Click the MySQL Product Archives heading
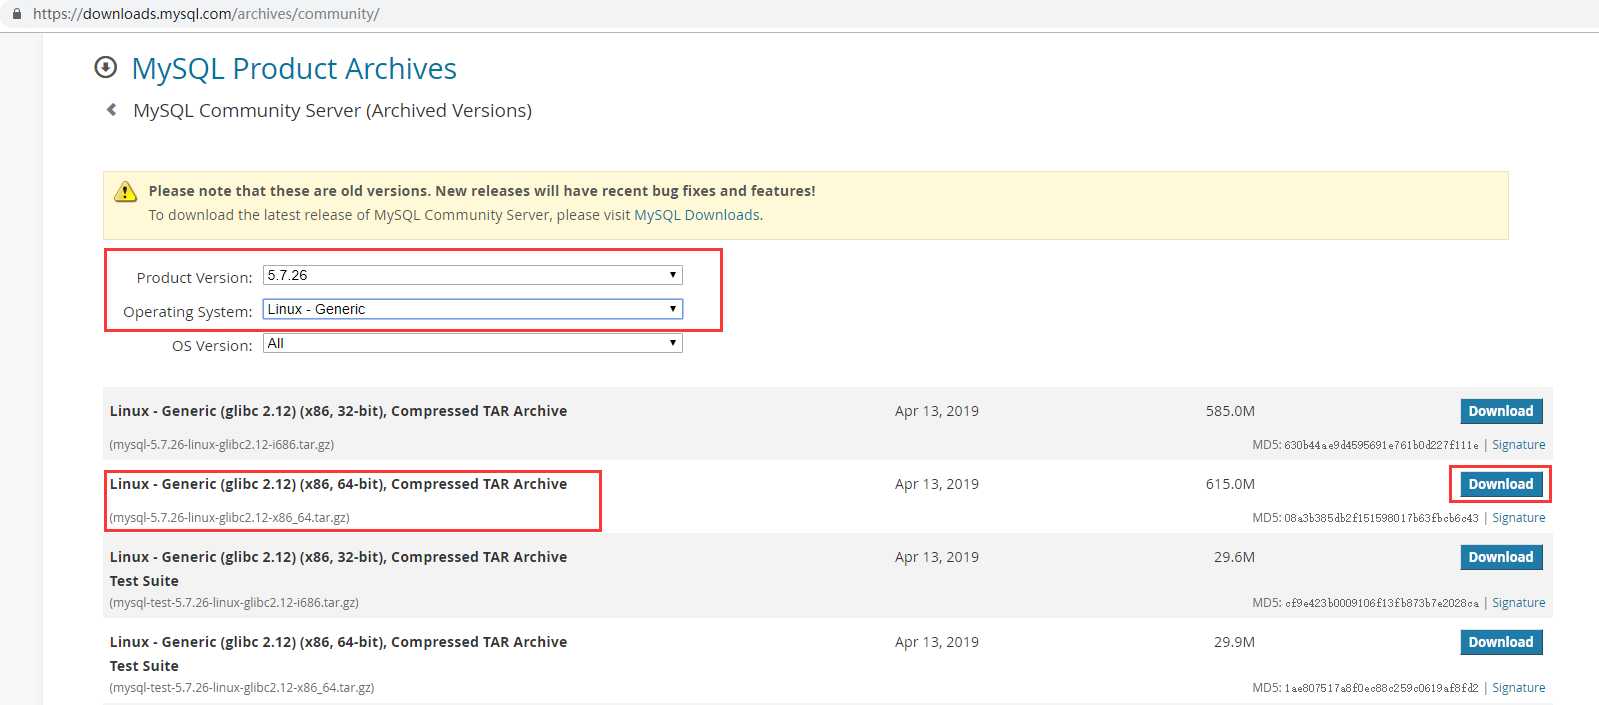The width and height of the screenshot is (1599, 705). pyautogui.click(x=294, y=68)
